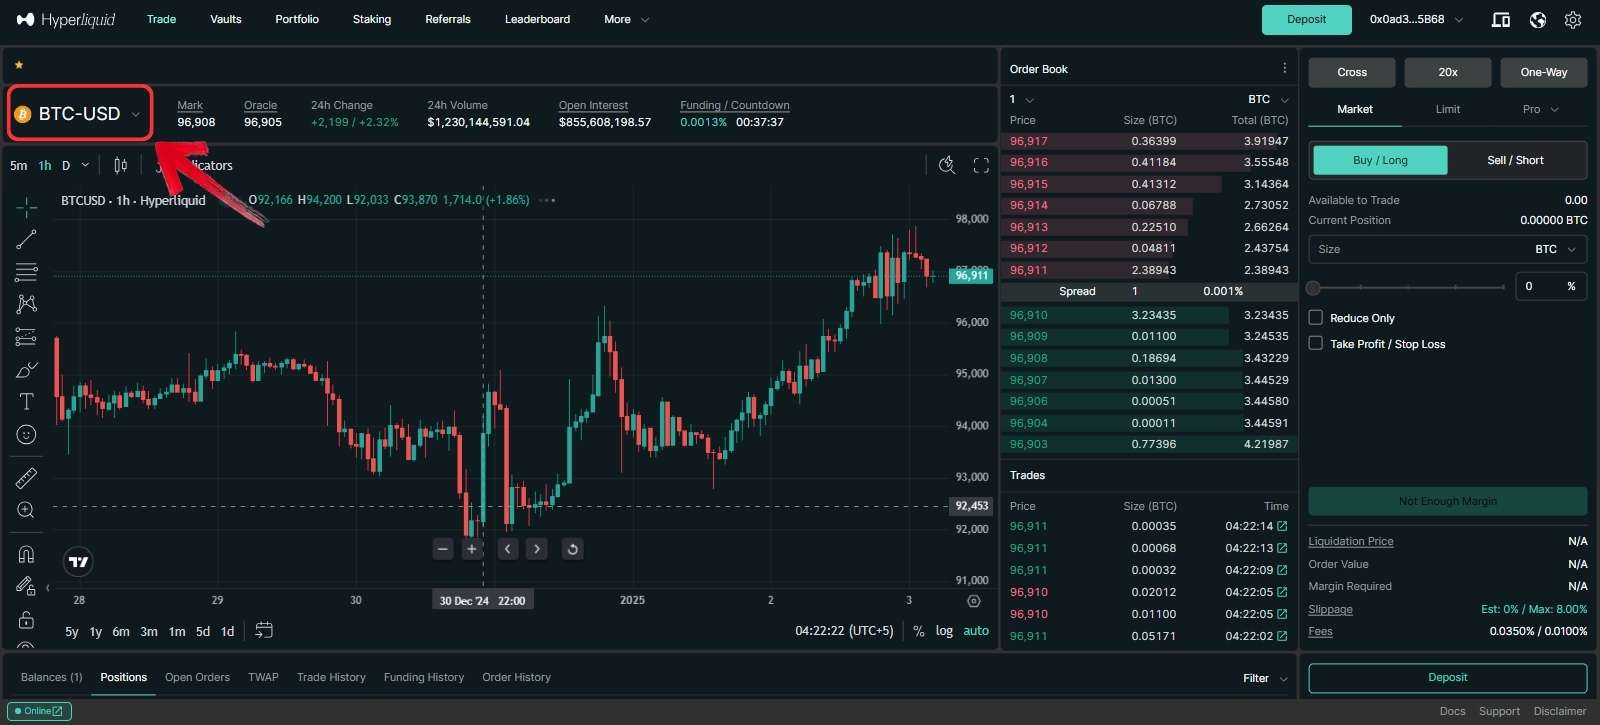Screen dimensions: 1600x725
Task: Open the emoji icons tool
Action: 26,435
